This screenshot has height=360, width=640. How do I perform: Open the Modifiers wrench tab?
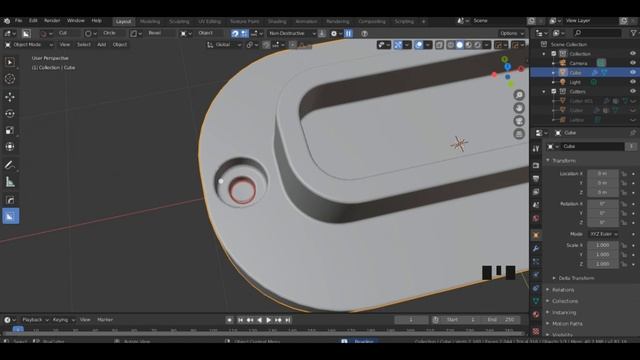tap(536, 248)
